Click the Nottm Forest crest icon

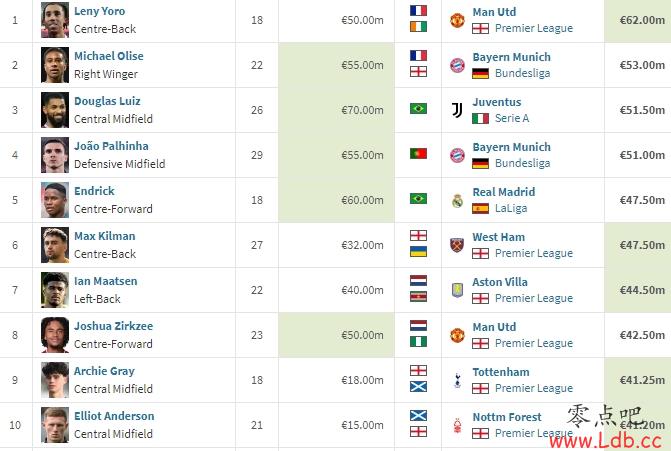[457, 425]
